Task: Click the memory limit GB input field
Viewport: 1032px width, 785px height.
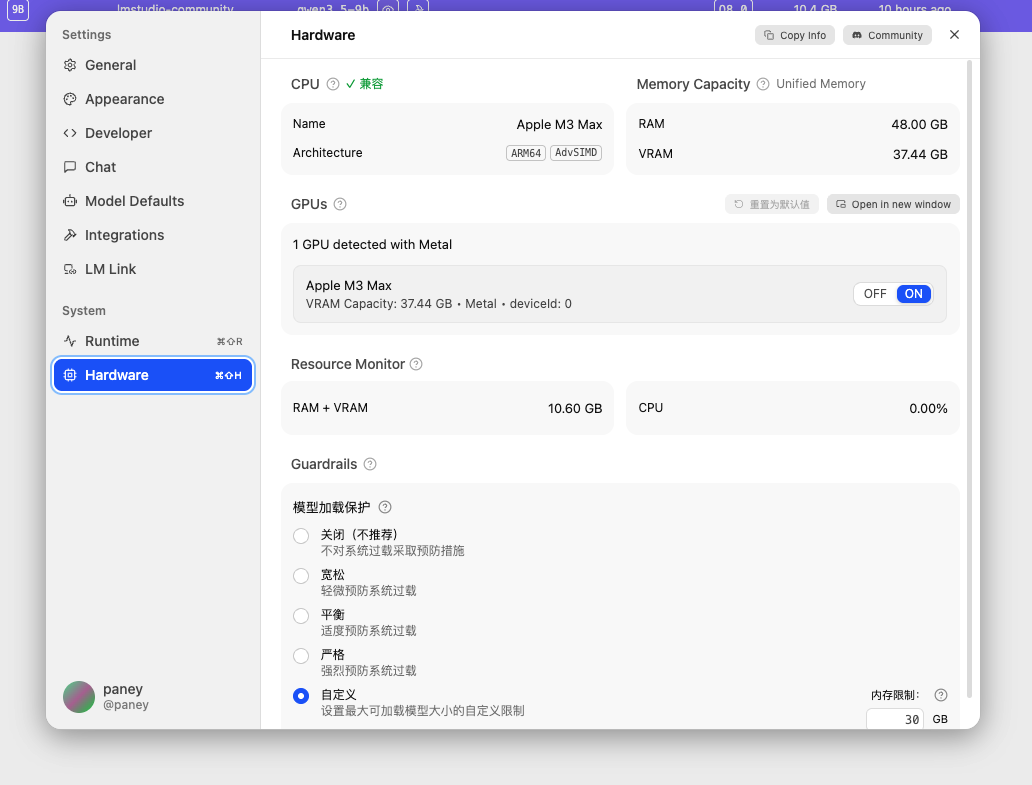Action: (x=895, y=719)
